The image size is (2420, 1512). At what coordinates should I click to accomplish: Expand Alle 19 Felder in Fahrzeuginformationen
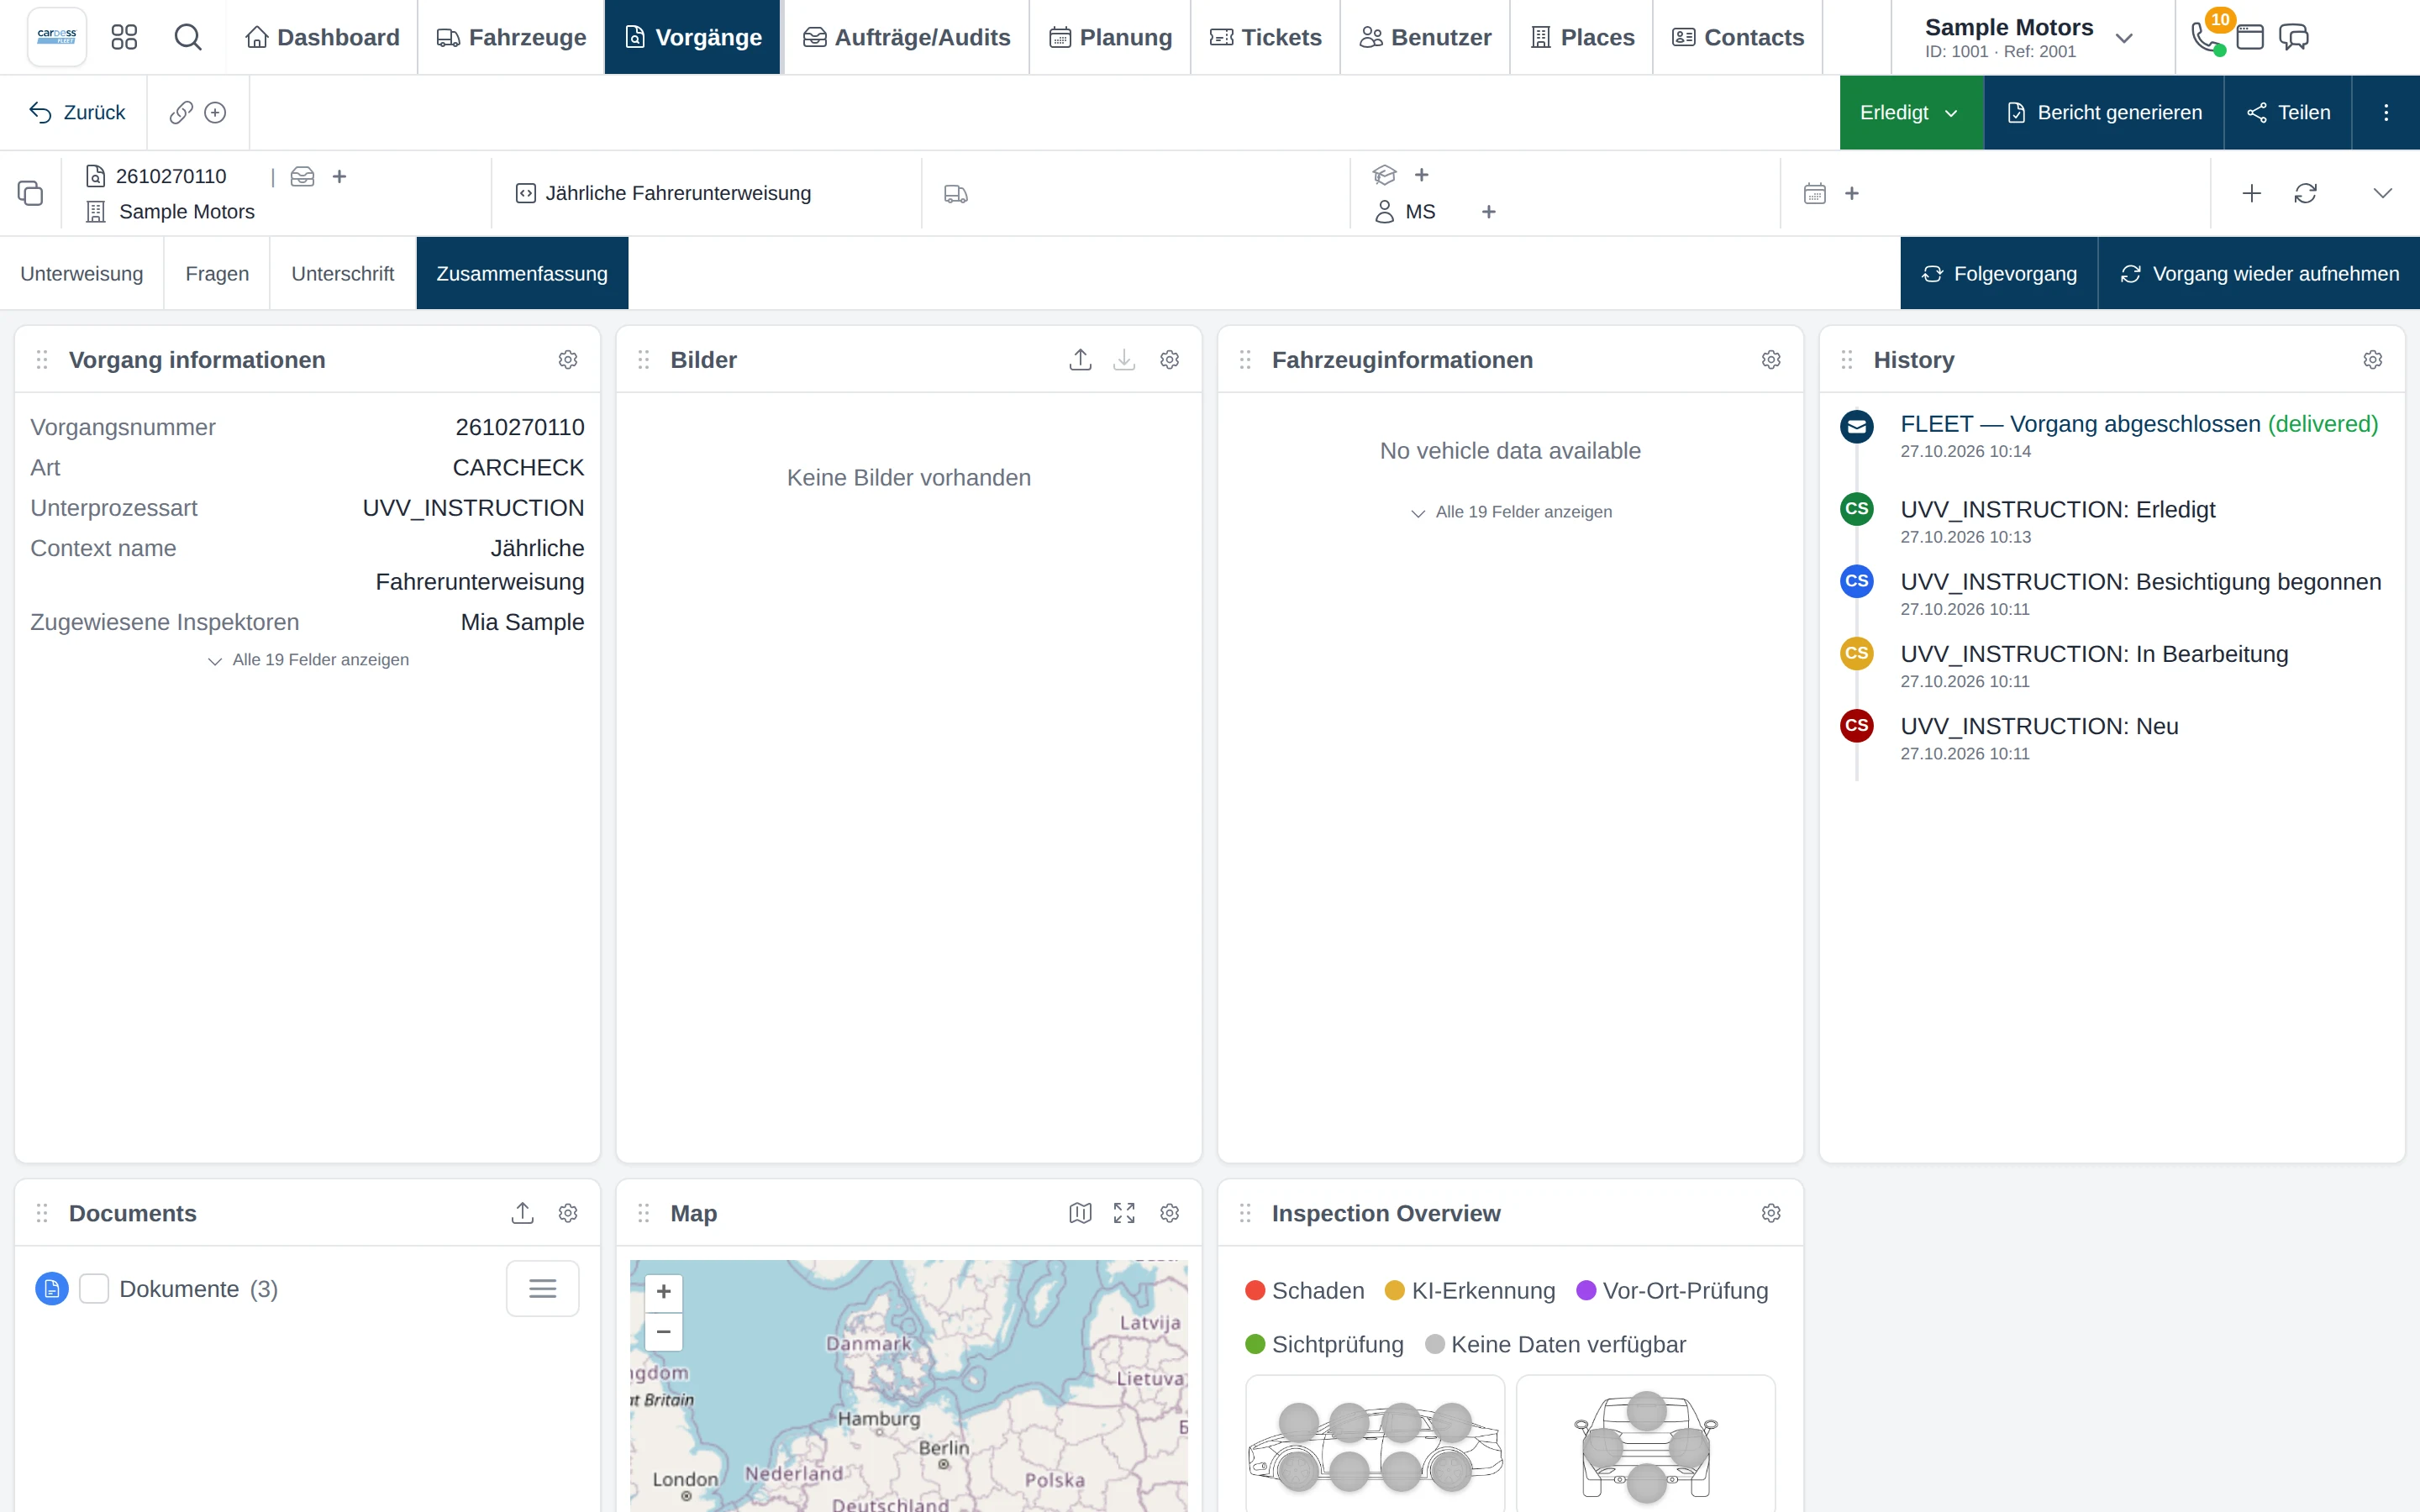click(1512, 512)
